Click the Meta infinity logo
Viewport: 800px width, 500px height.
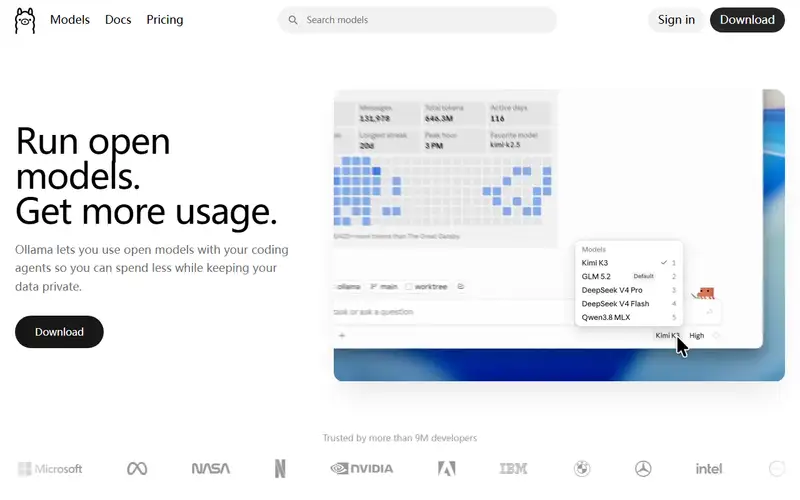coord(137,468)
